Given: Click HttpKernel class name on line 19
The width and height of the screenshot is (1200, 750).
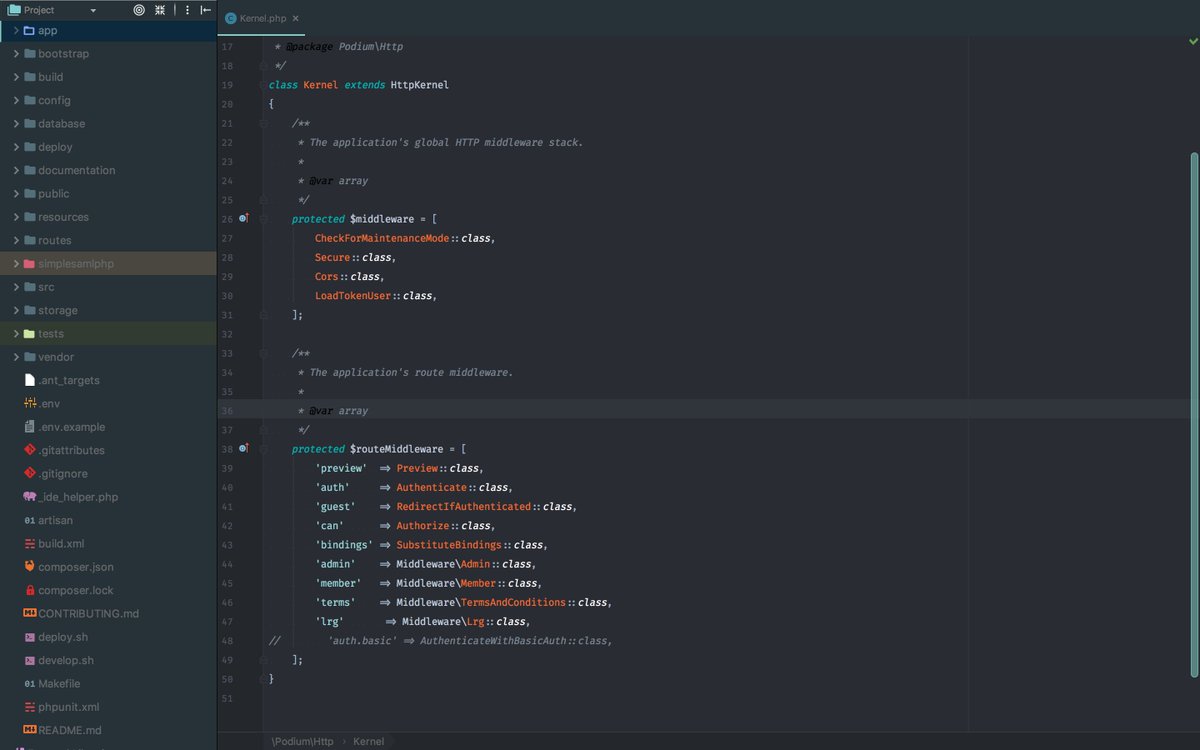Looking at the screenshot, I should coord(420,85).
